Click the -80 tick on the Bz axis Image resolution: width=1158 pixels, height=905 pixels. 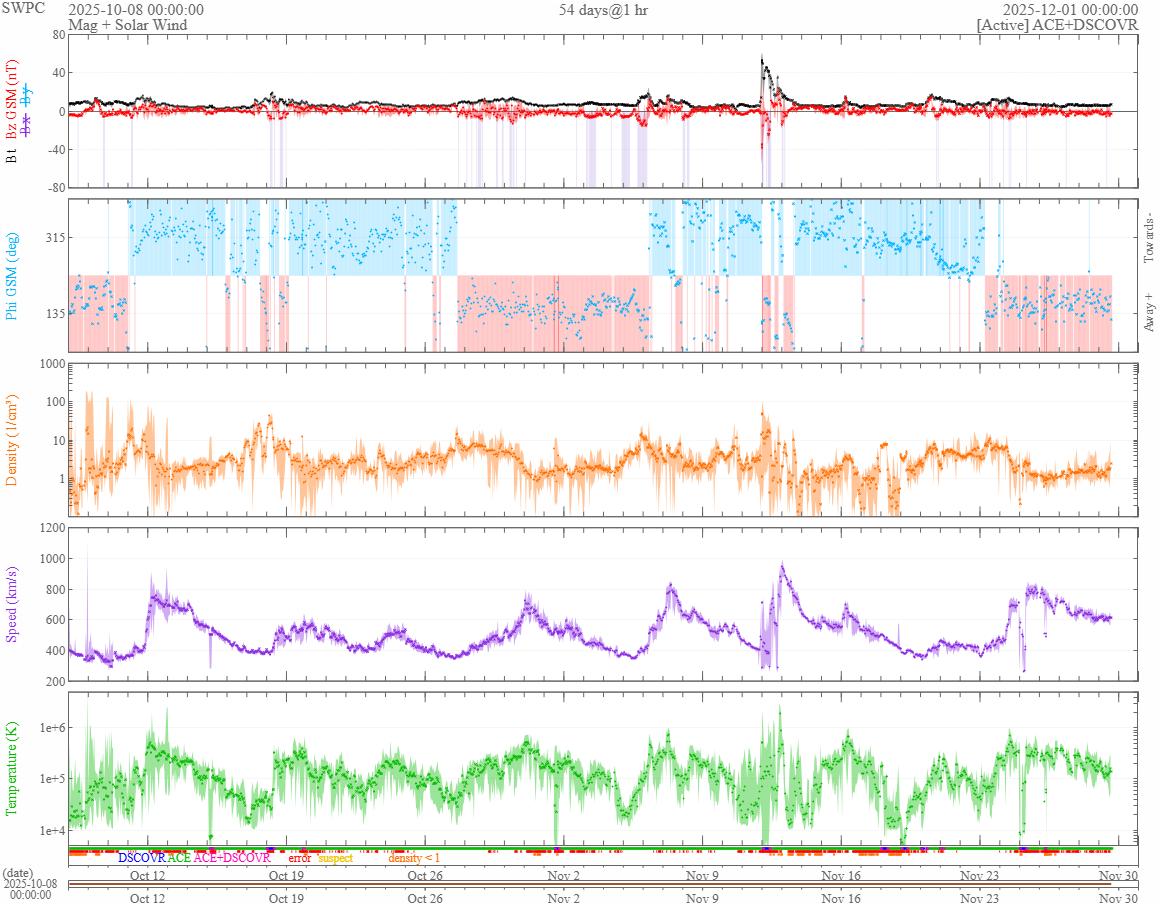tap(56, 187)
